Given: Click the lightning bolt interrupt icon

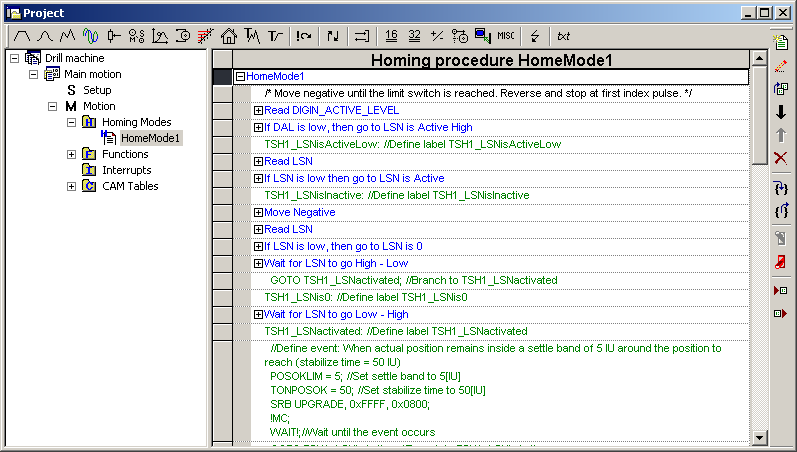Looking at the screenshot, I should (535, 36).
